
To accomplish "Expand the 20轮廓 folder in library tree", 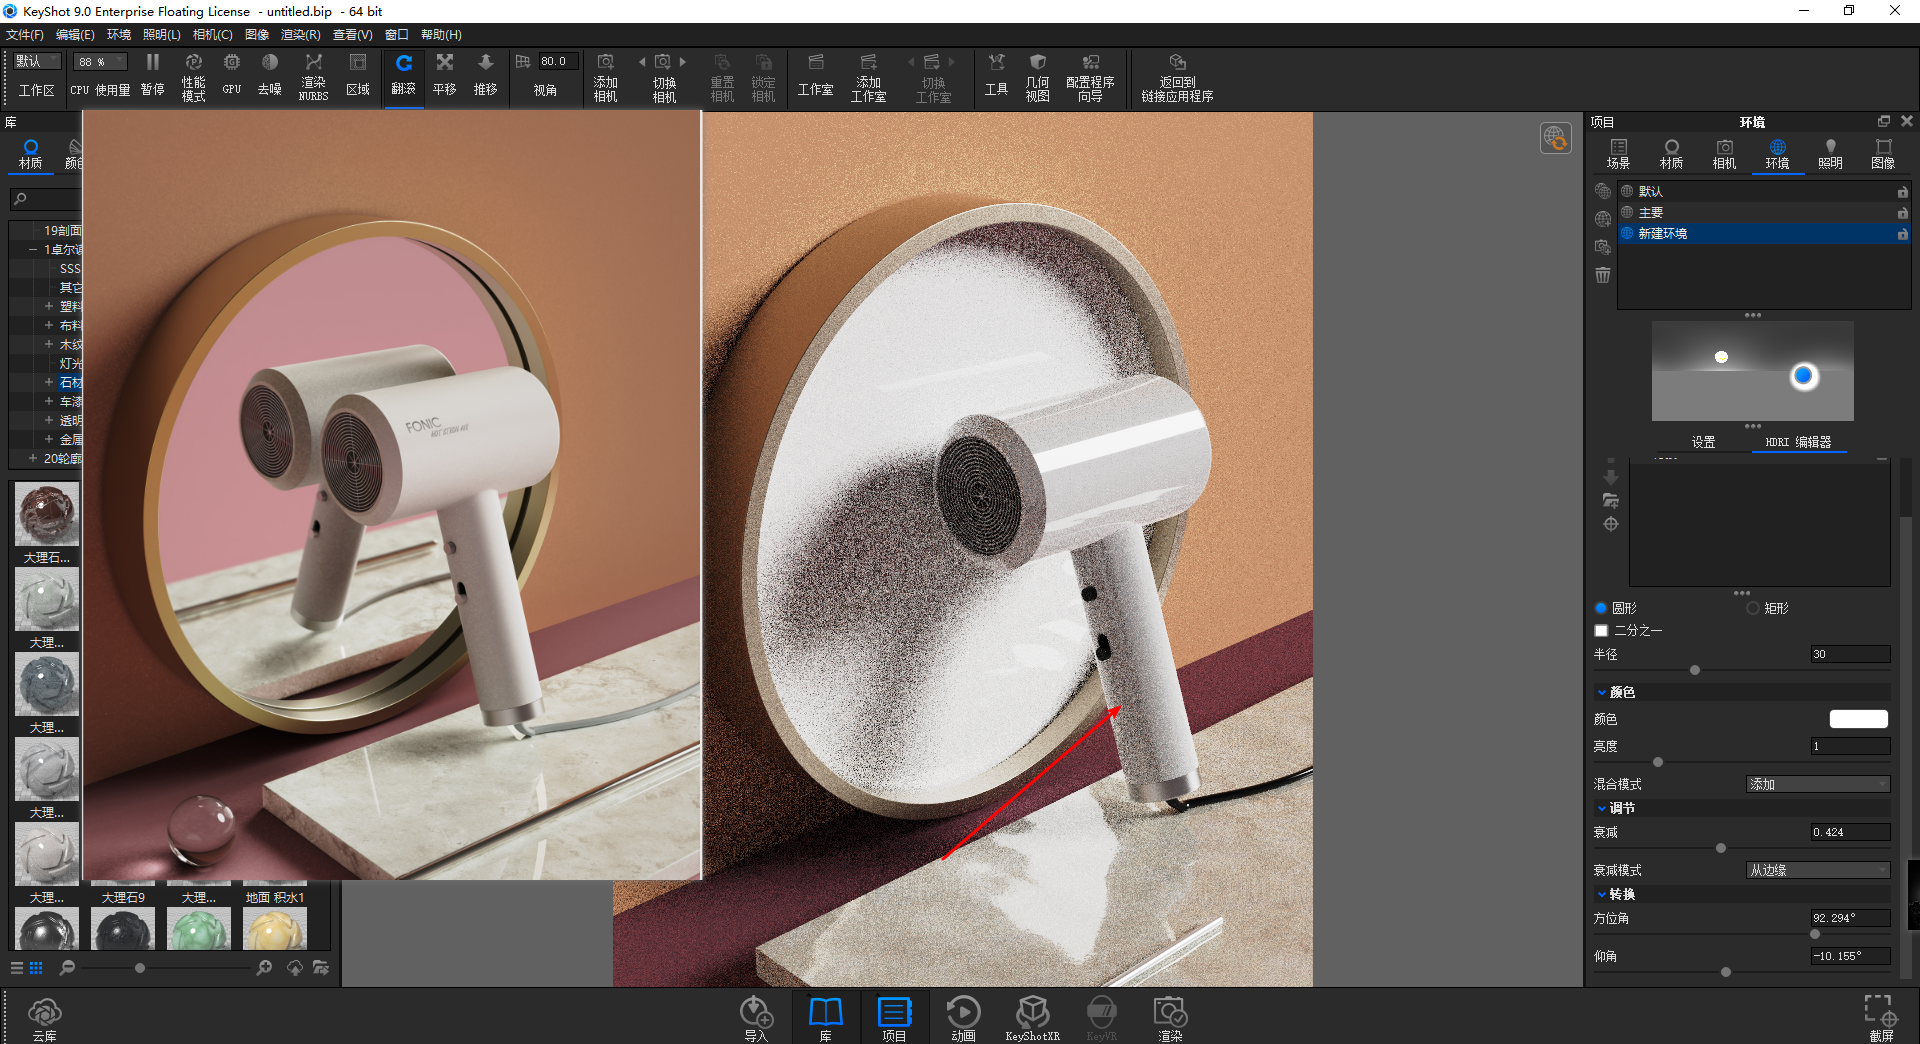I will (x=32, y=459).
